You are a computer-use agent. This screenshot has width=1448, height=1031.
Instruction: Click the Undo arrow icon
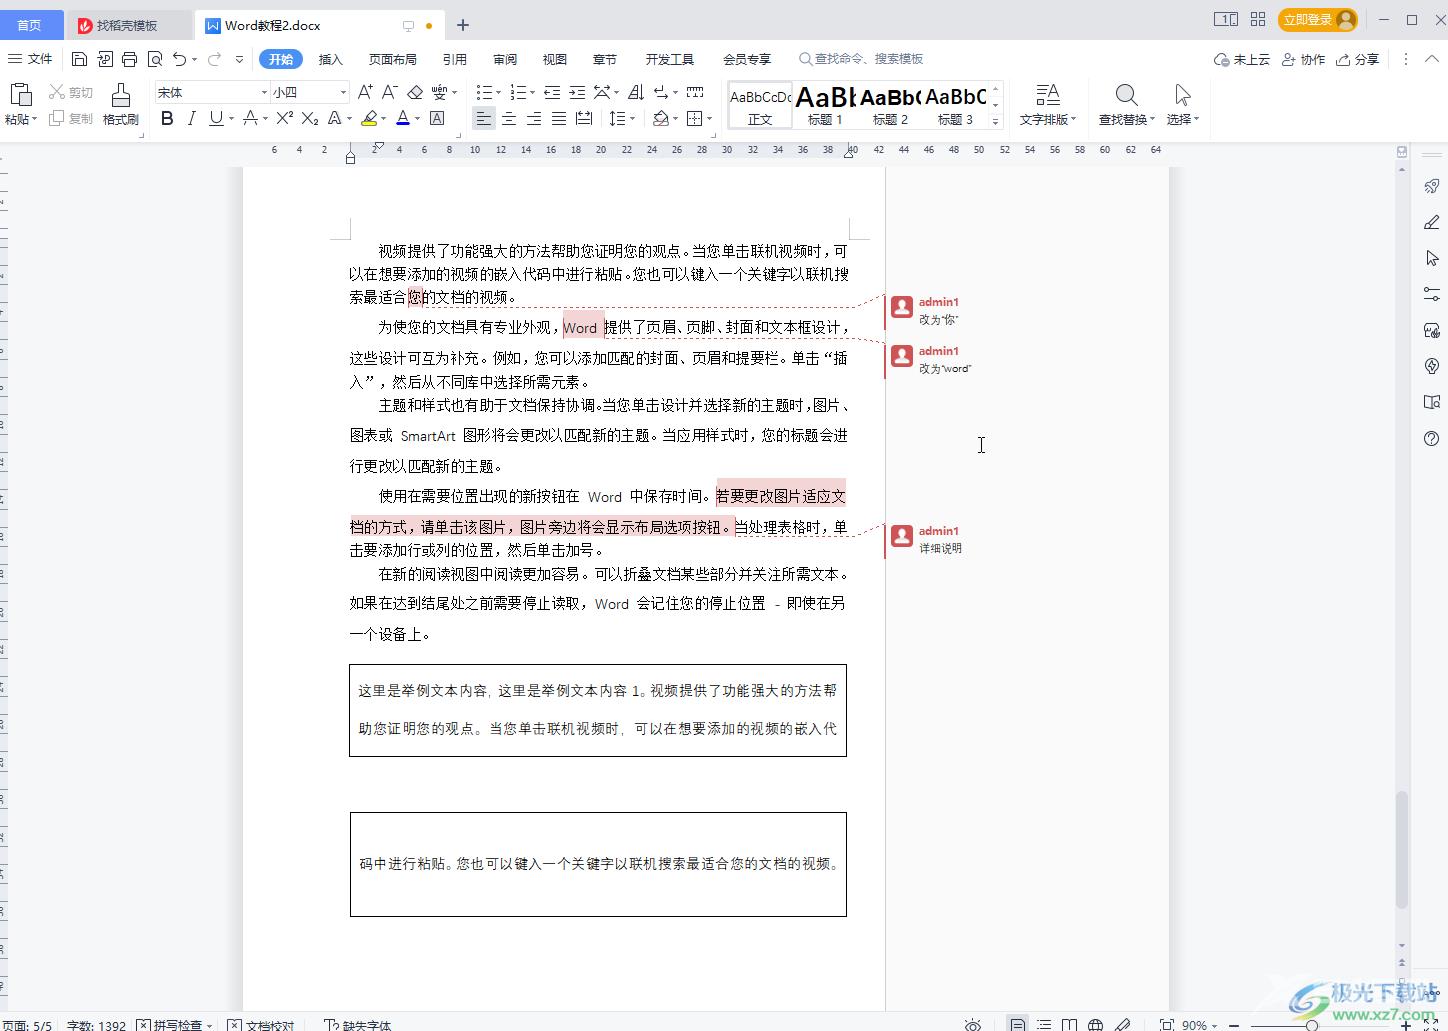coord(179,59)
